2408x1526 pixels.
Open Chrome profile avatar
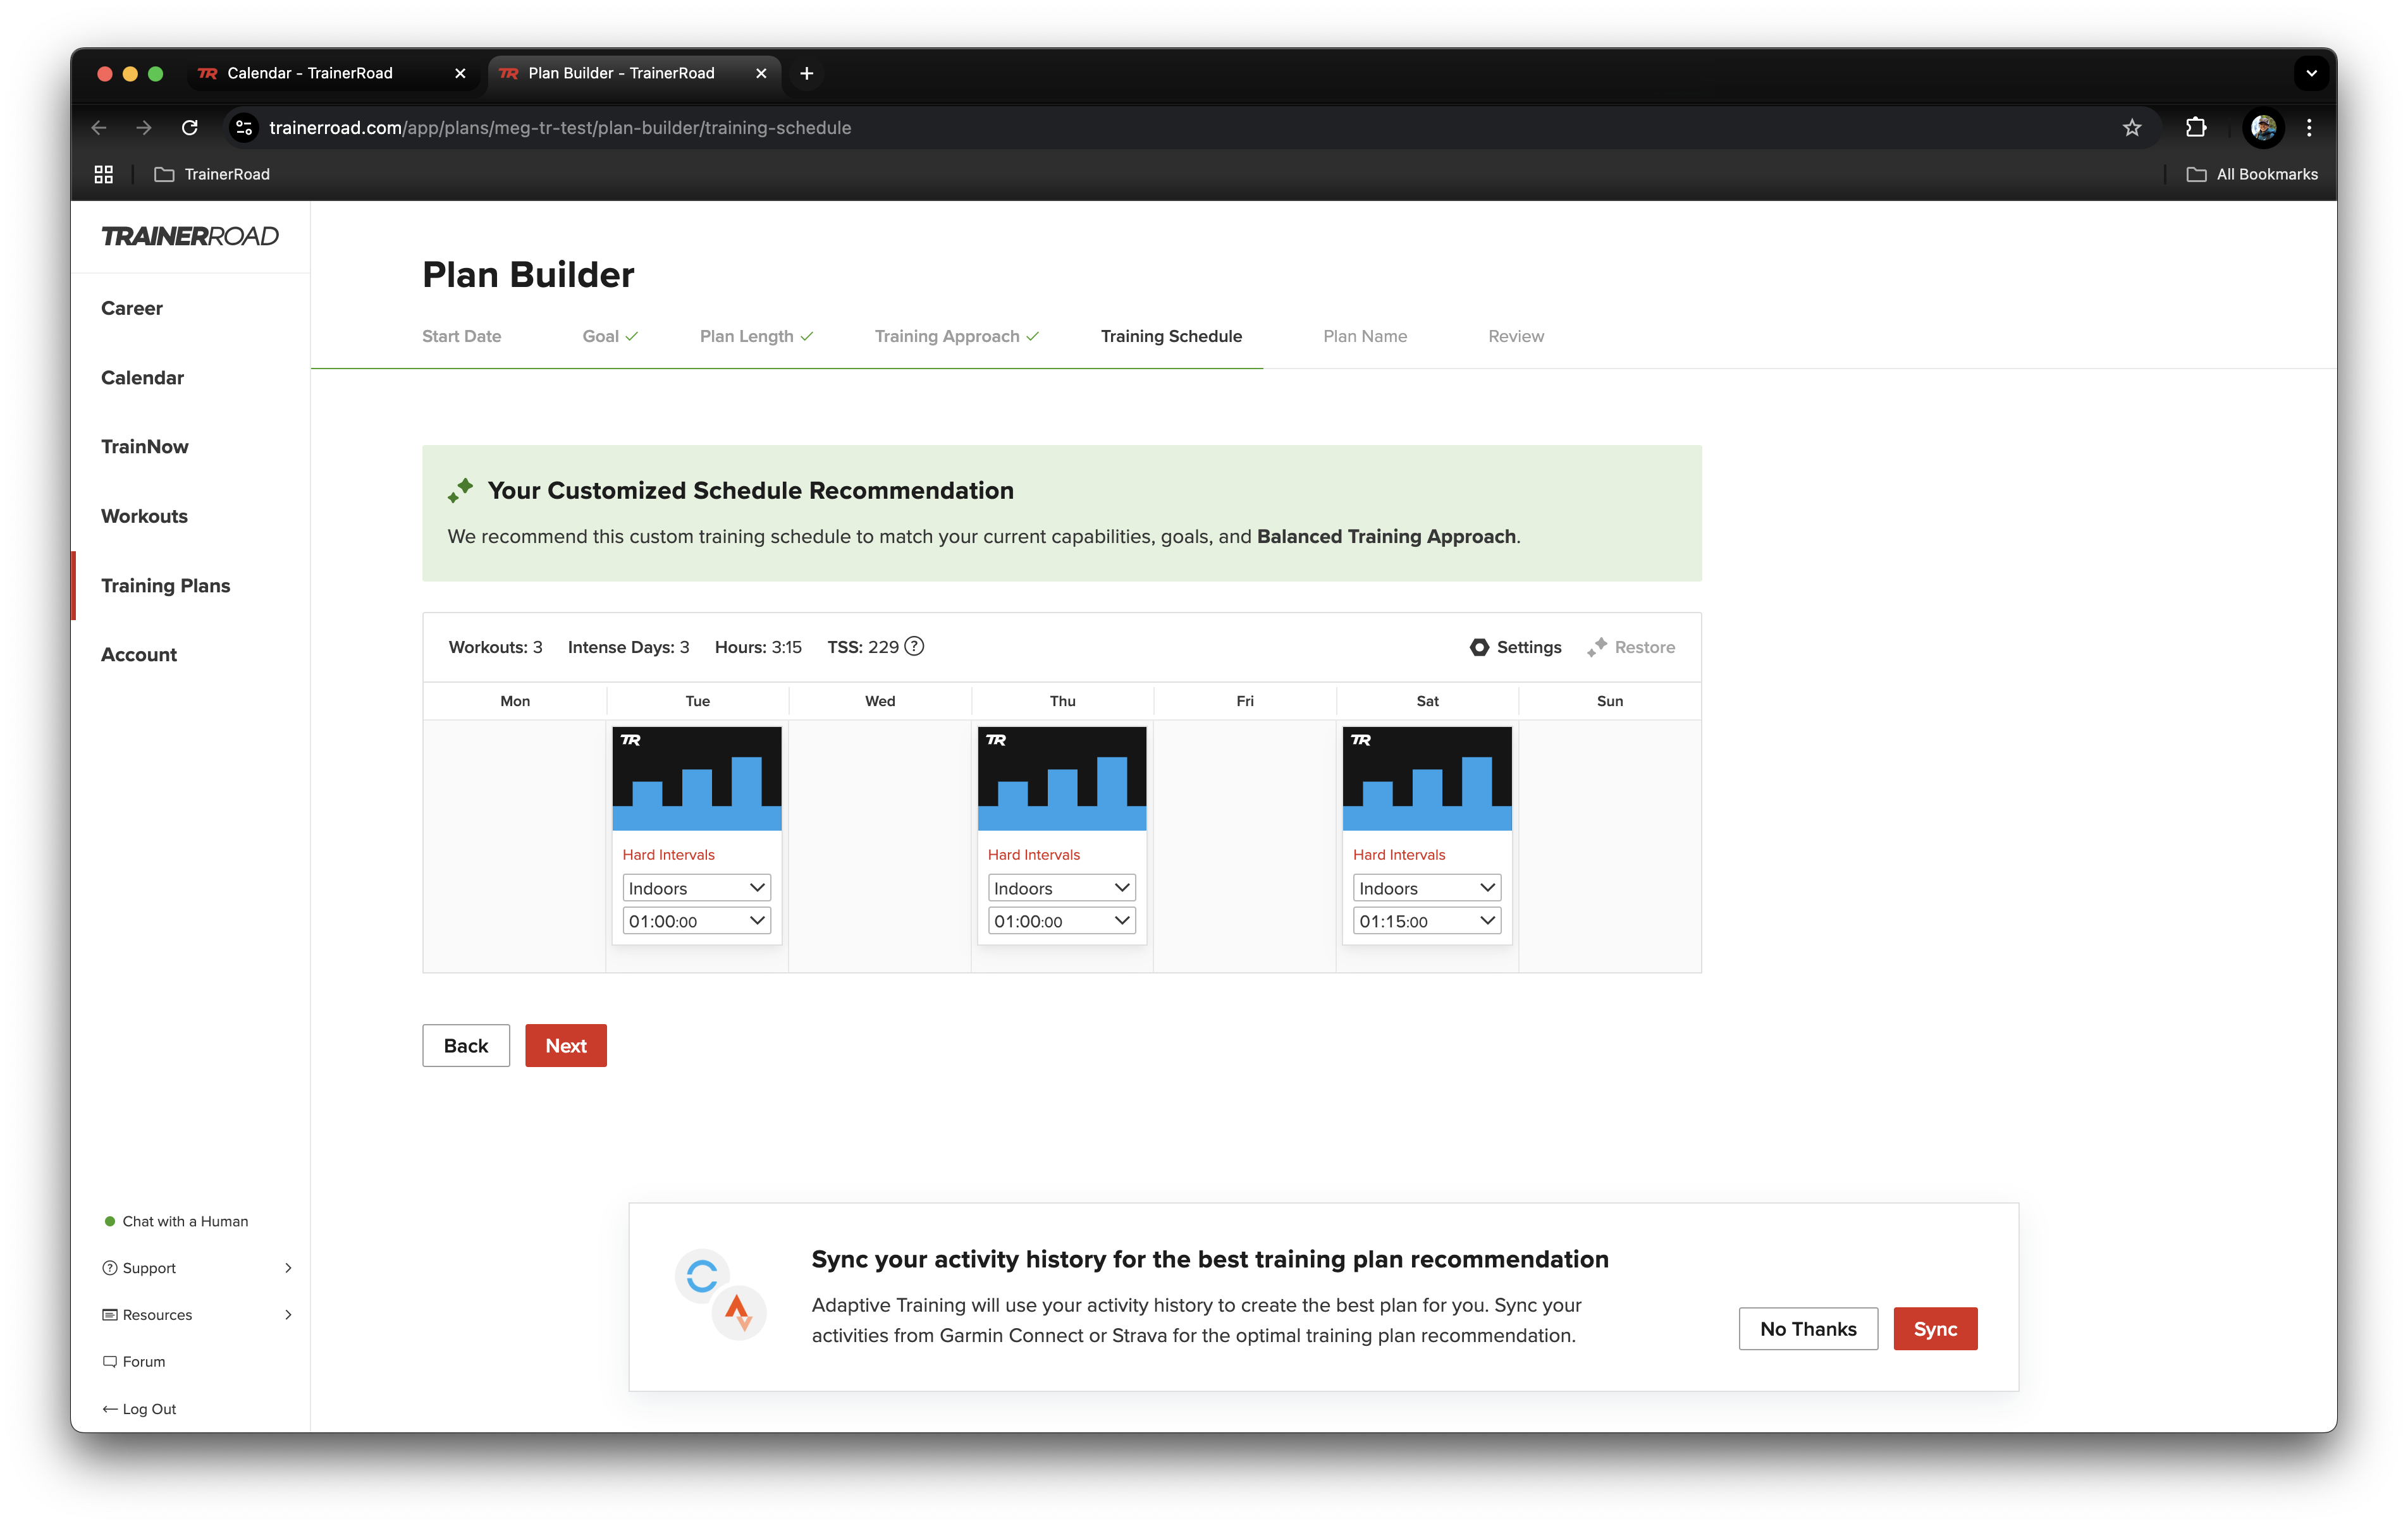click(2263, 128)
